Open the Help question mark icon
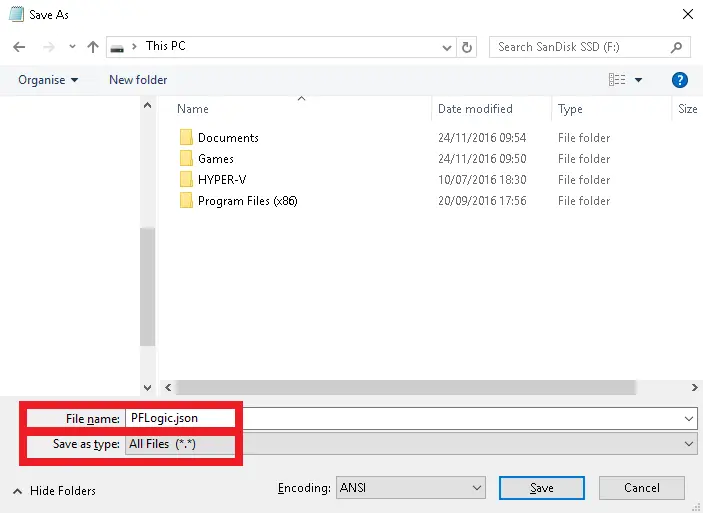The height and width of the screenshot is (513, 703). click(680, 80)
